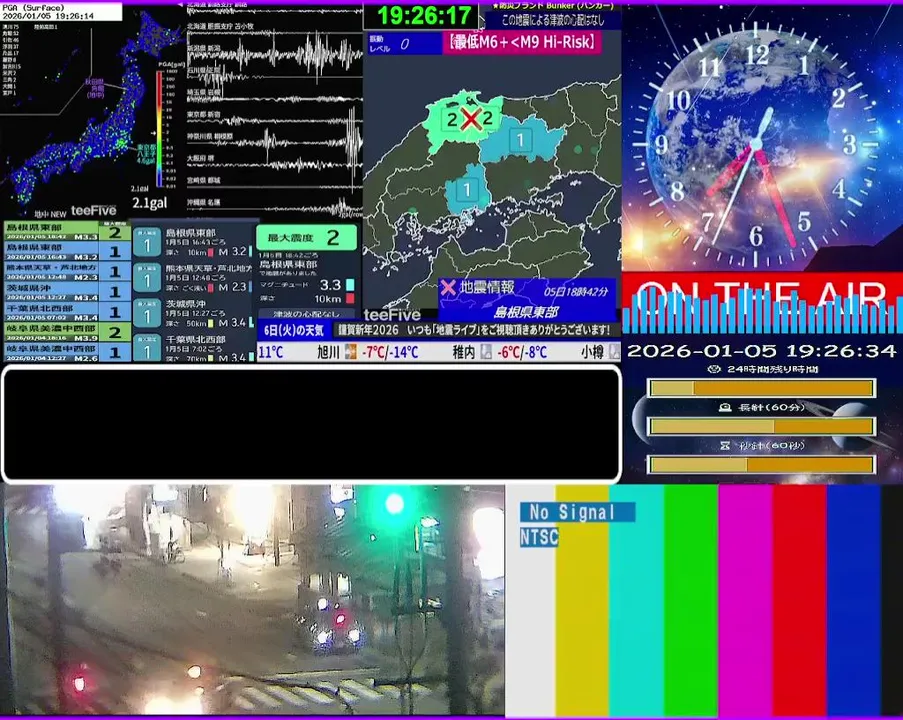Click the -7°C/-14°C 旭川 temperature
Viewport: 903px width, 720px height.
pos(390,351)
